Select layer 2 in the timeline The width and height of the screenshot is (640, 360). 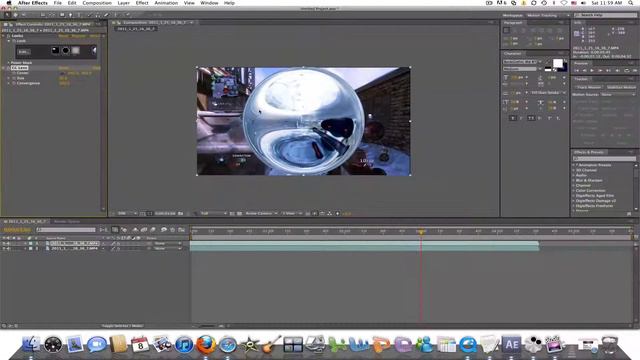(75, 248)
